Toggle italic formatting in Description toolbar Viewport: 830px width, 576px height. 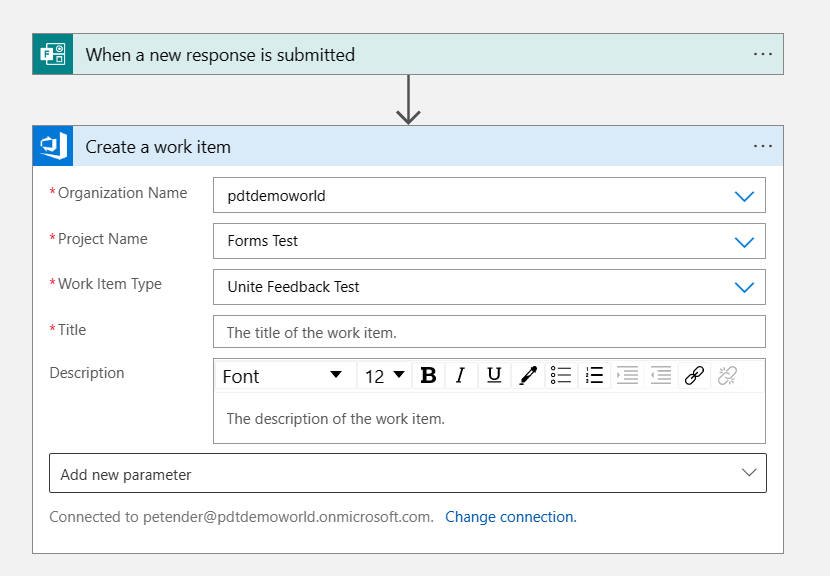pyautogui.click(x=460, y=376)
